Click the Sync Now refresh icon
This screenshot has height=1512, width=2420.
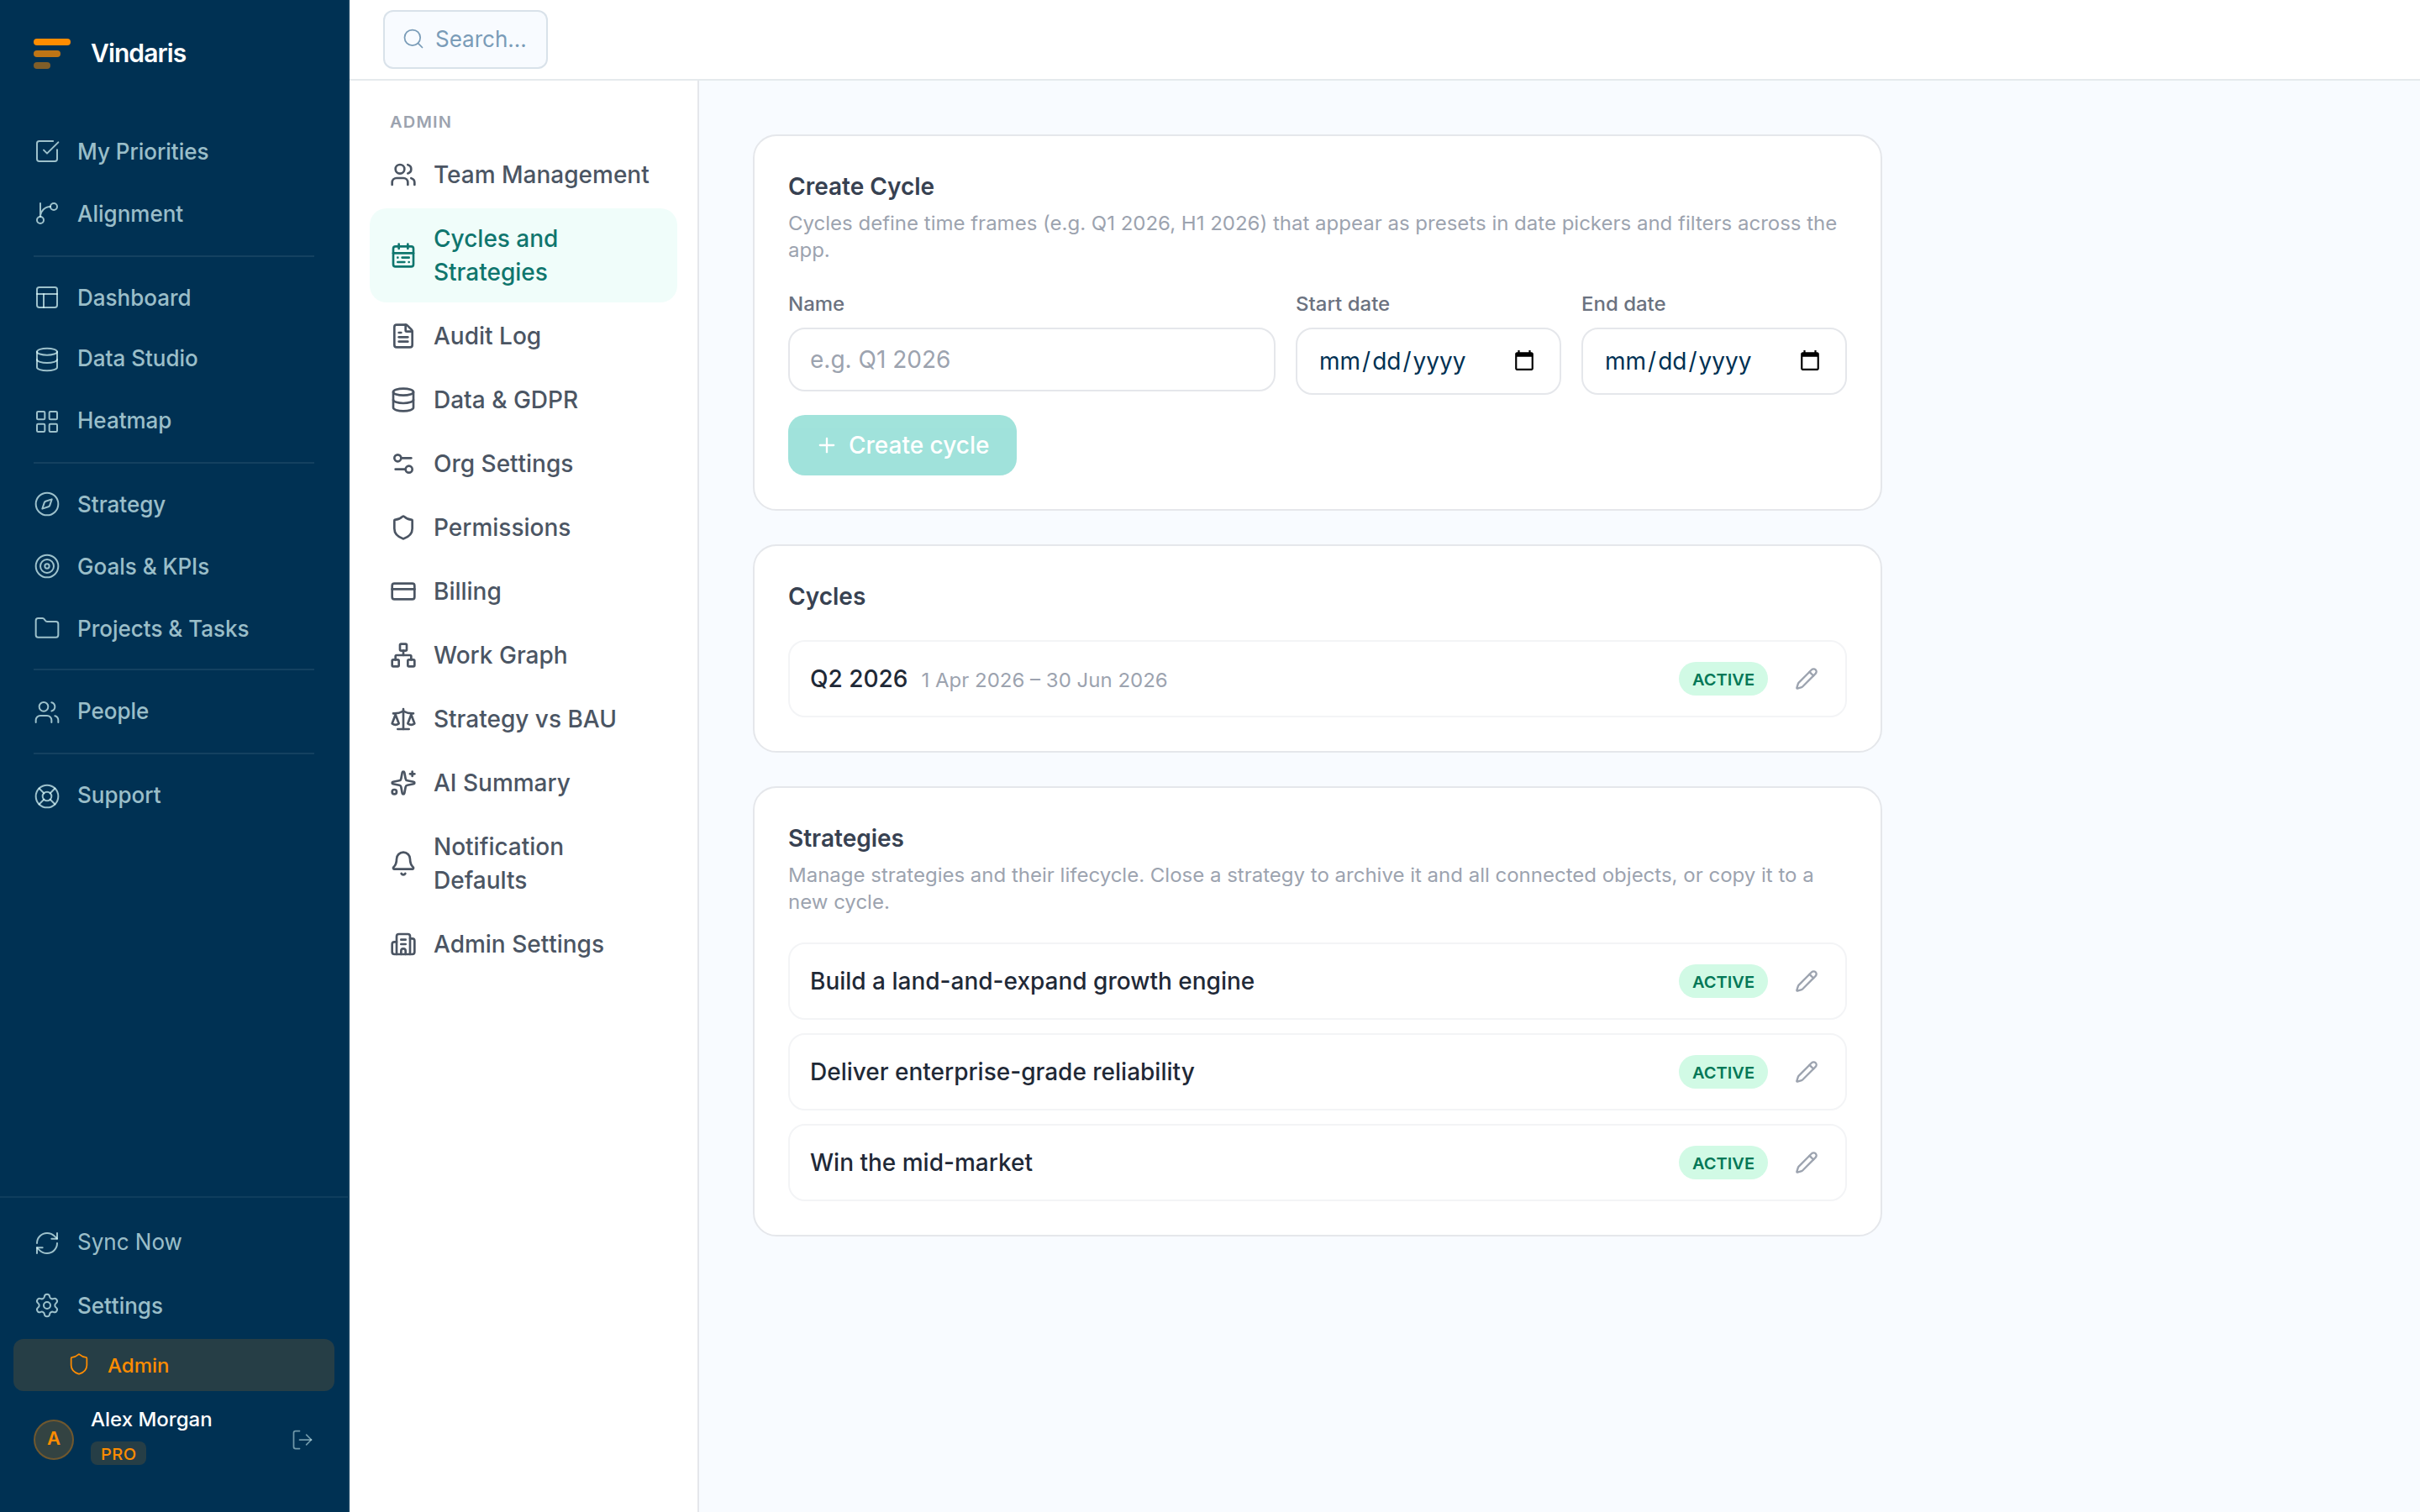[47, 1242]
